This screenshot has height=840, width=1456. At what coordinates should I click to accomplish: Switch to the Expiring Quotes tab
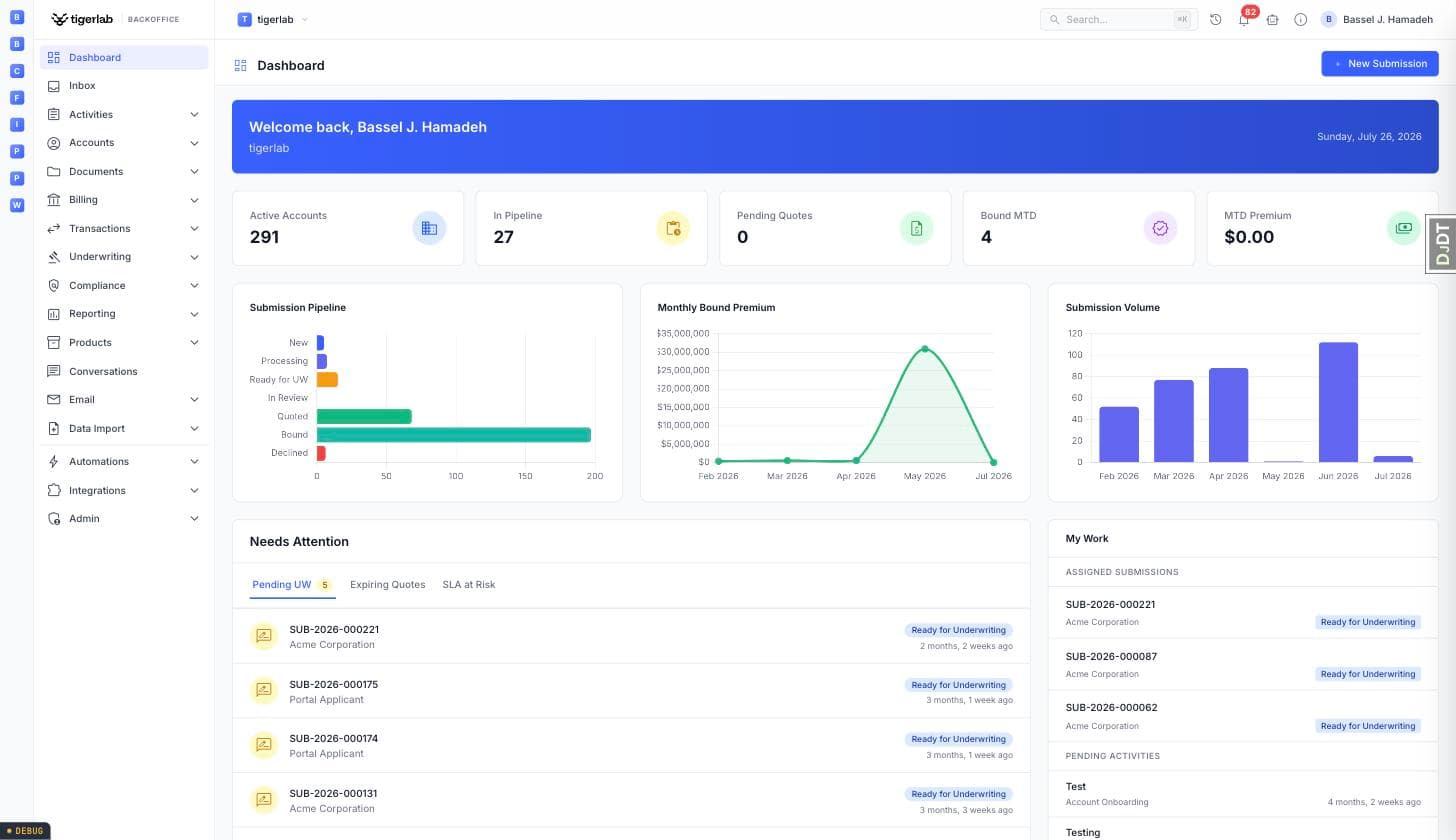tap(387, 585)
